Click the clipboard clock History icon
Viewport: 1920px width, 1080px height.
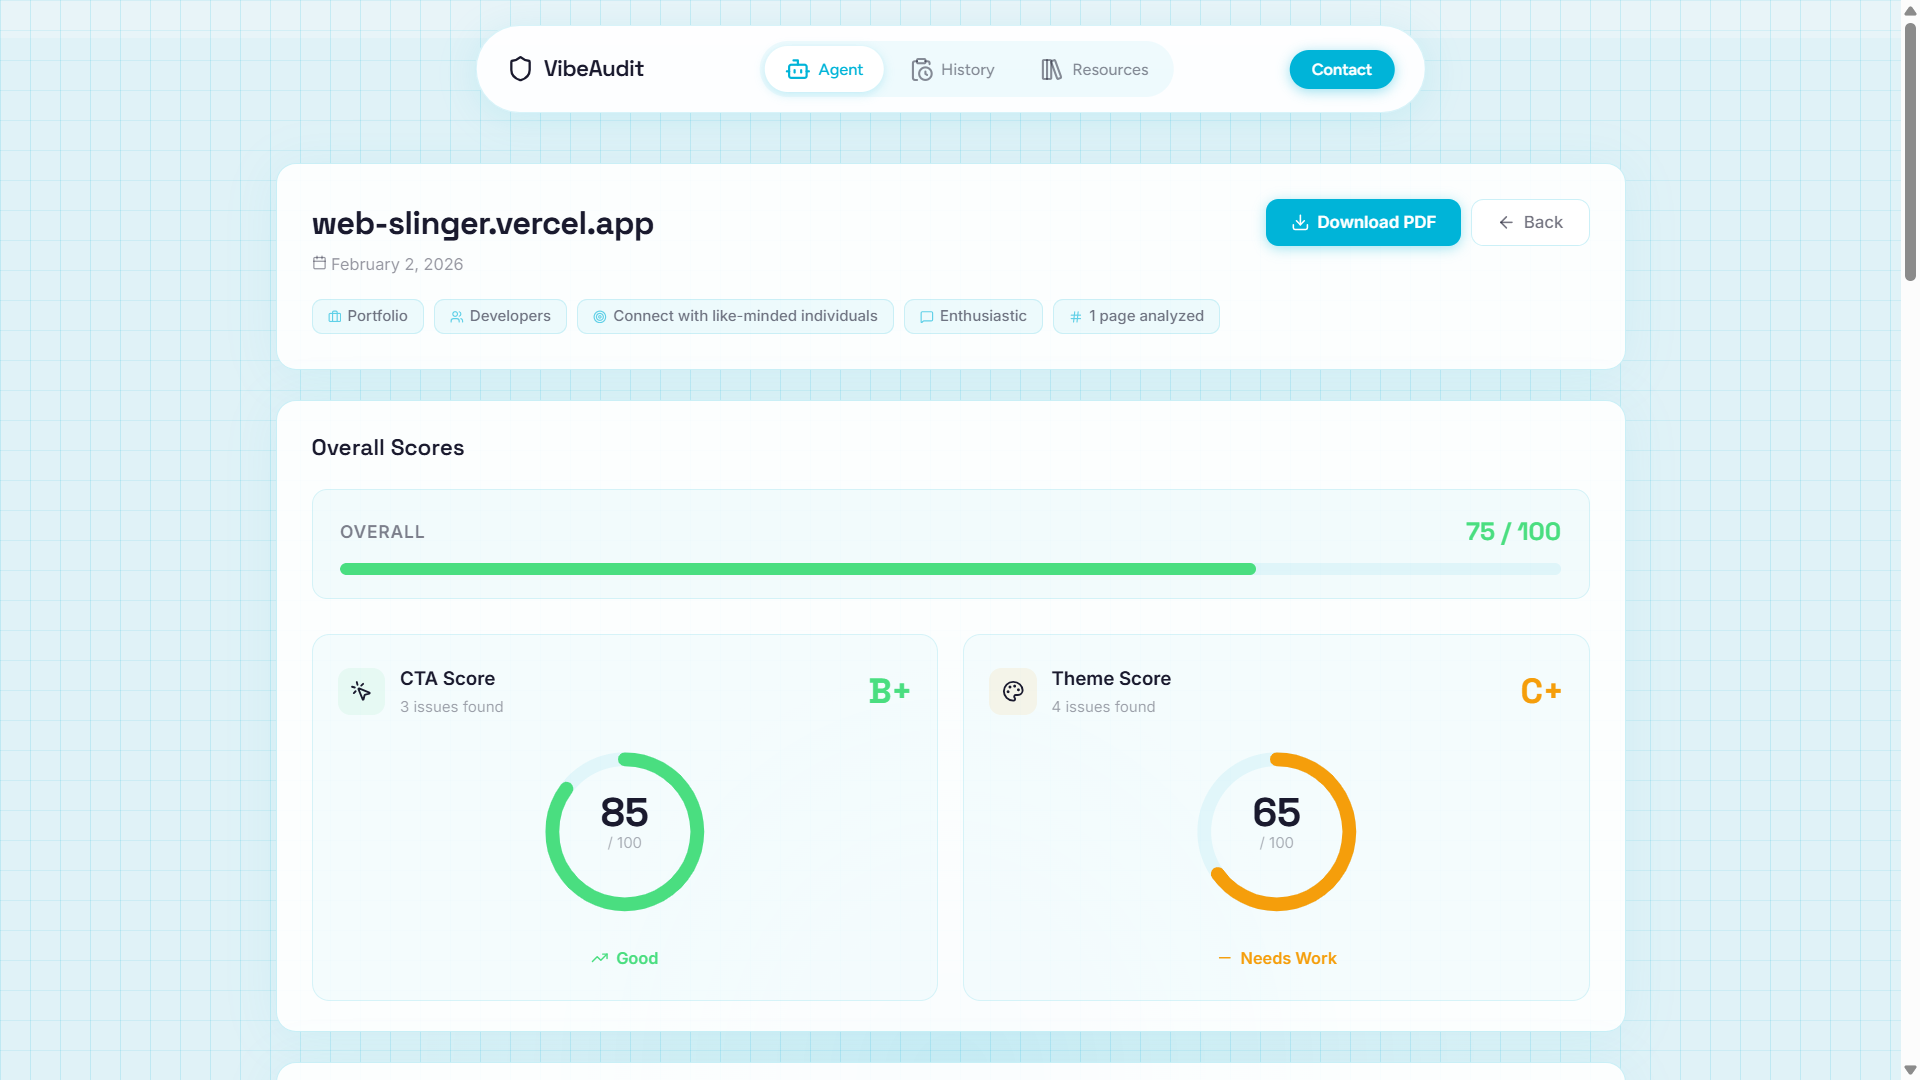[x=921, y=70]
